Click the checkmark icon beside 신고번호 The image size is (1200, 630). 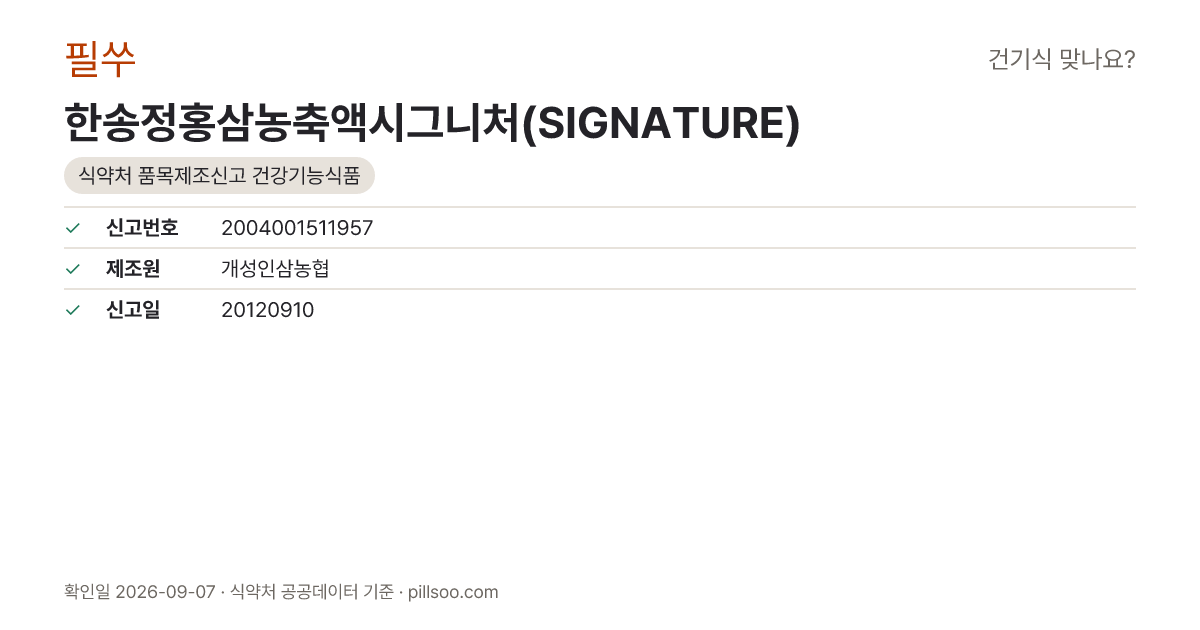pos(72,228)
